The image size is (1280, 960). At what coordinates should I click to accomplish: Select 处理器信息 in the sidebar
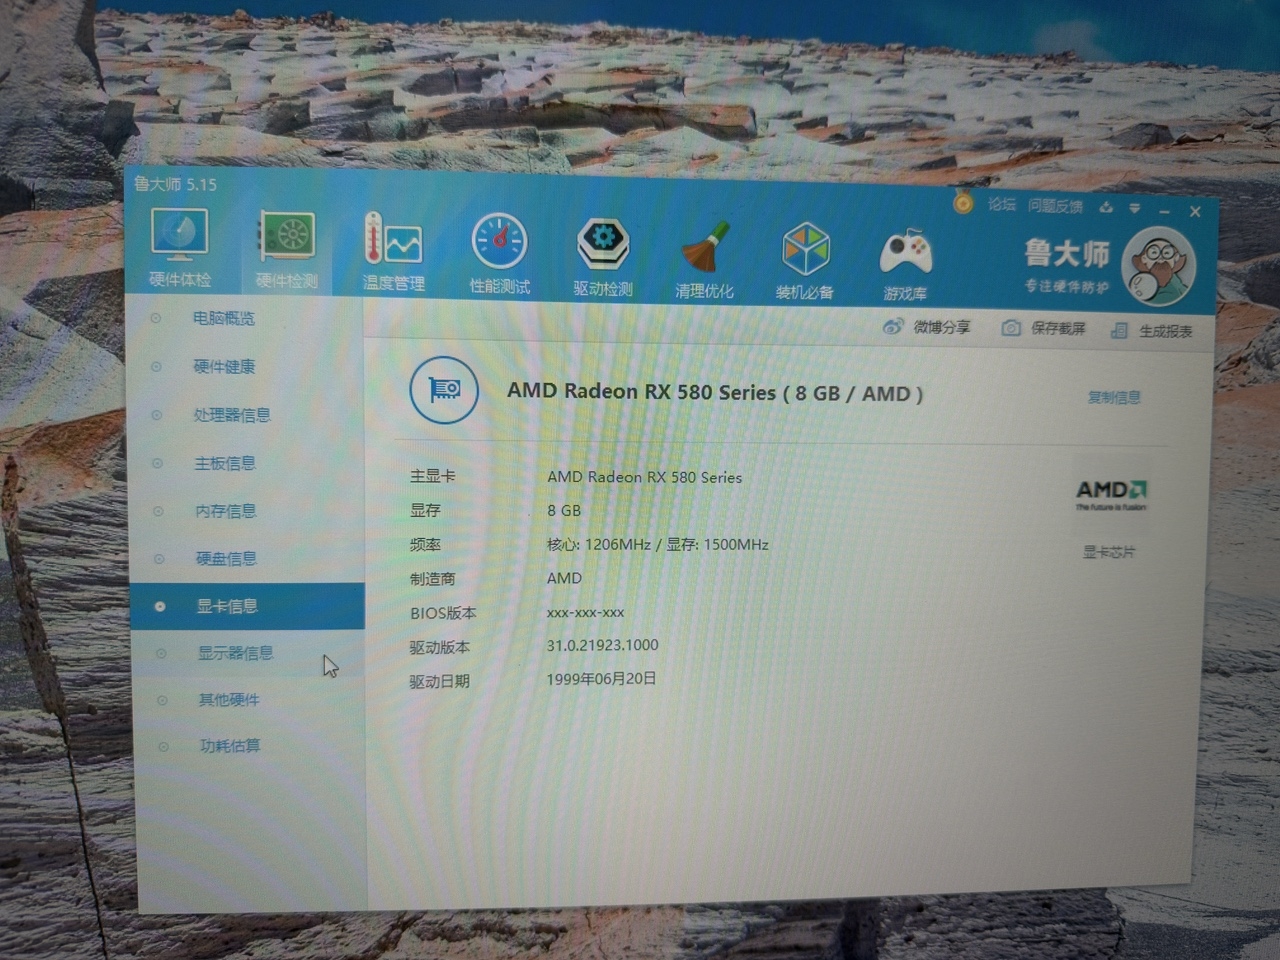(x=232, y=415)
